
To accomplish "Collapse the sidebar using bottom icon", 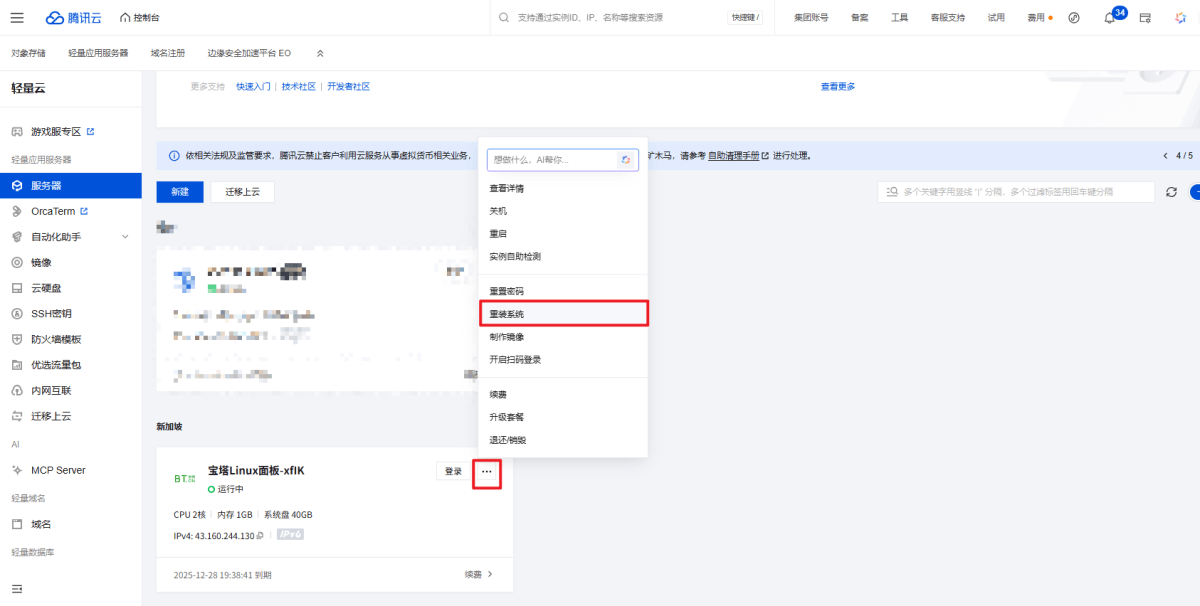I will (x=17, y=588).
